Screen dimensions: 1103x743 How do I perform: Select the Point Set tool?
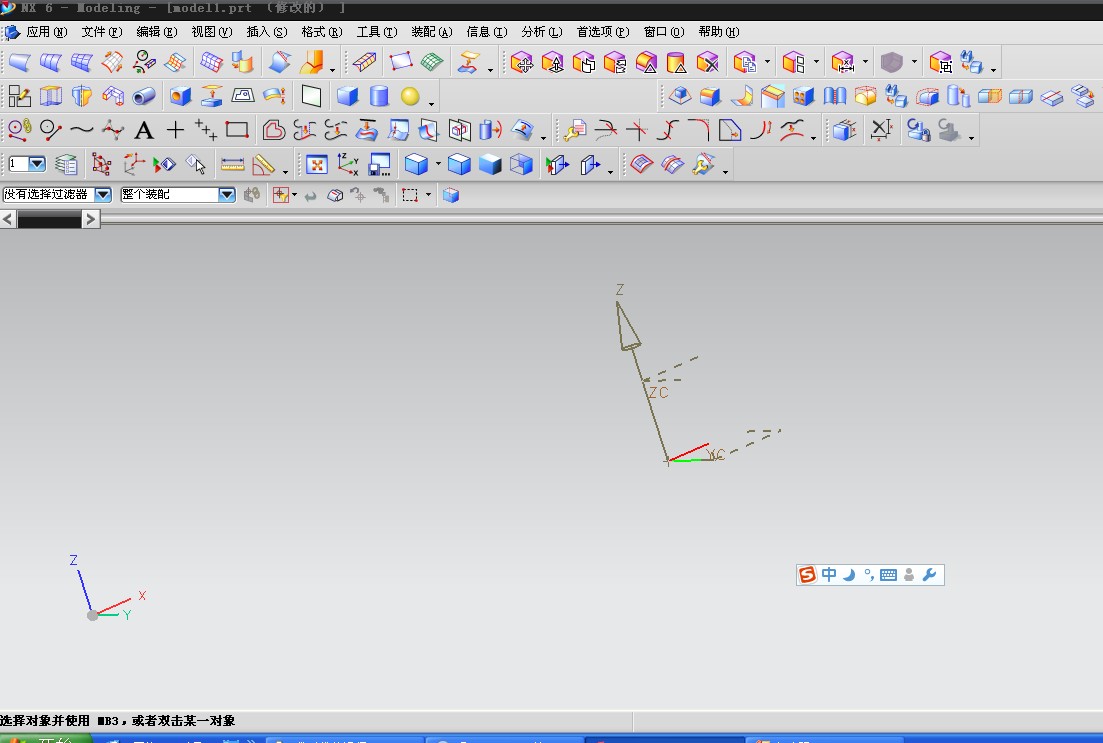pos(206,130)
